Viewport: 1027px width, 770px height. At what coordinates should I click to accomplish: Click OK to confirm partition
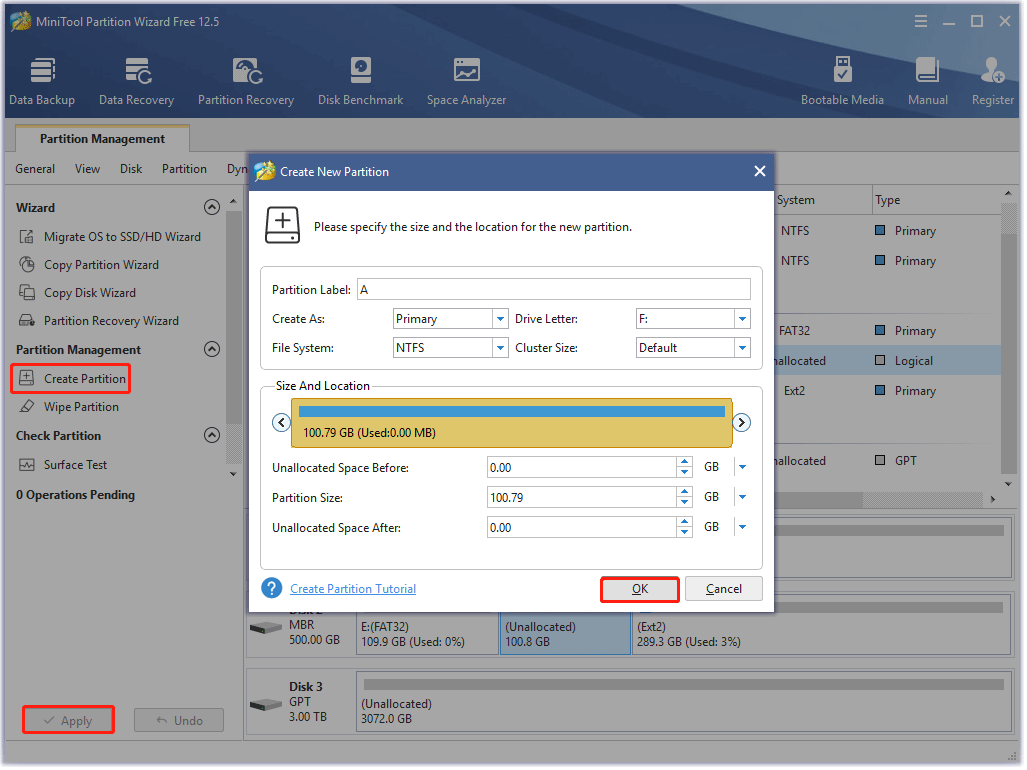pyautogui.click(x=641, y=590)
